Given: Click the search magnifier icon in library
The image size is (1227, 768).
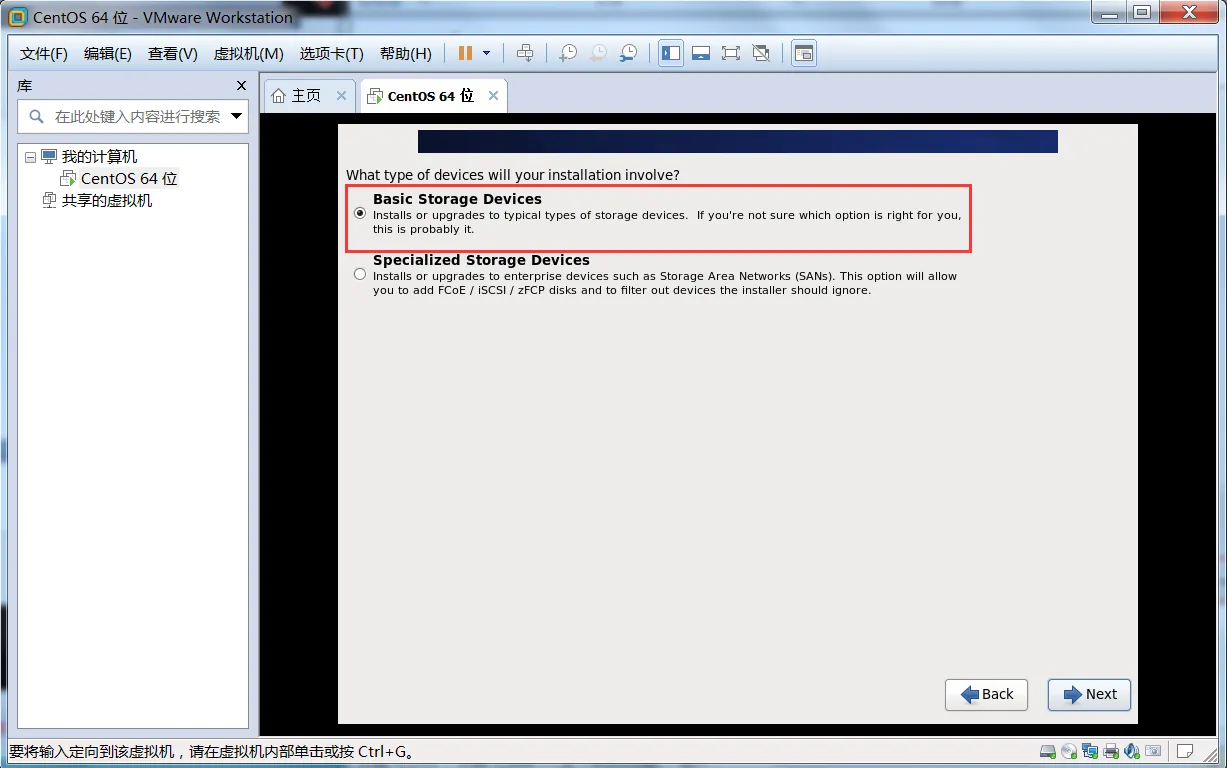Looking at the screenshot, I should tap(37, 116).
